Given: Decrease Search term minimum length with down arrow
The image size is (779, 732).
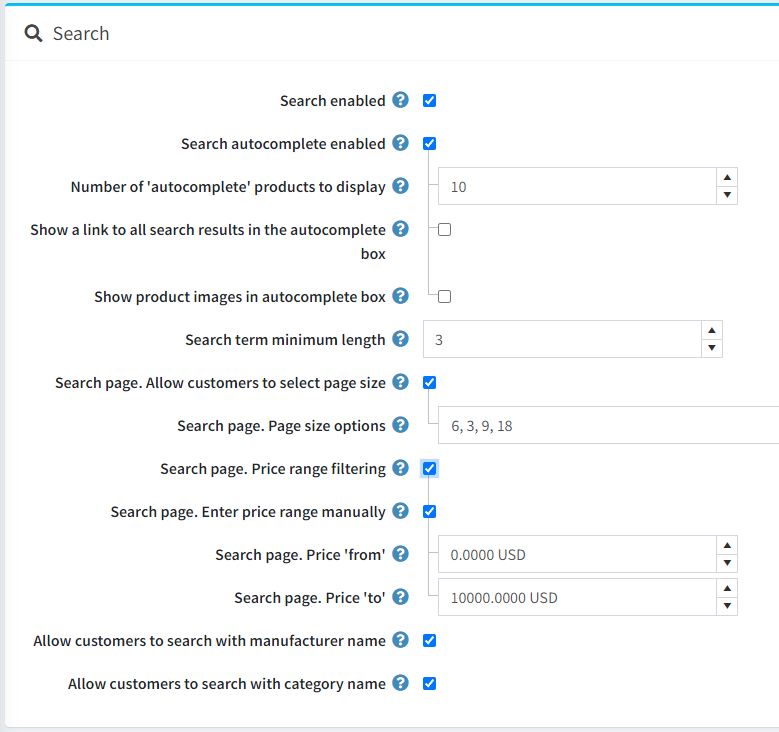Looking at the screenshot, I should (x=712, y=348).
